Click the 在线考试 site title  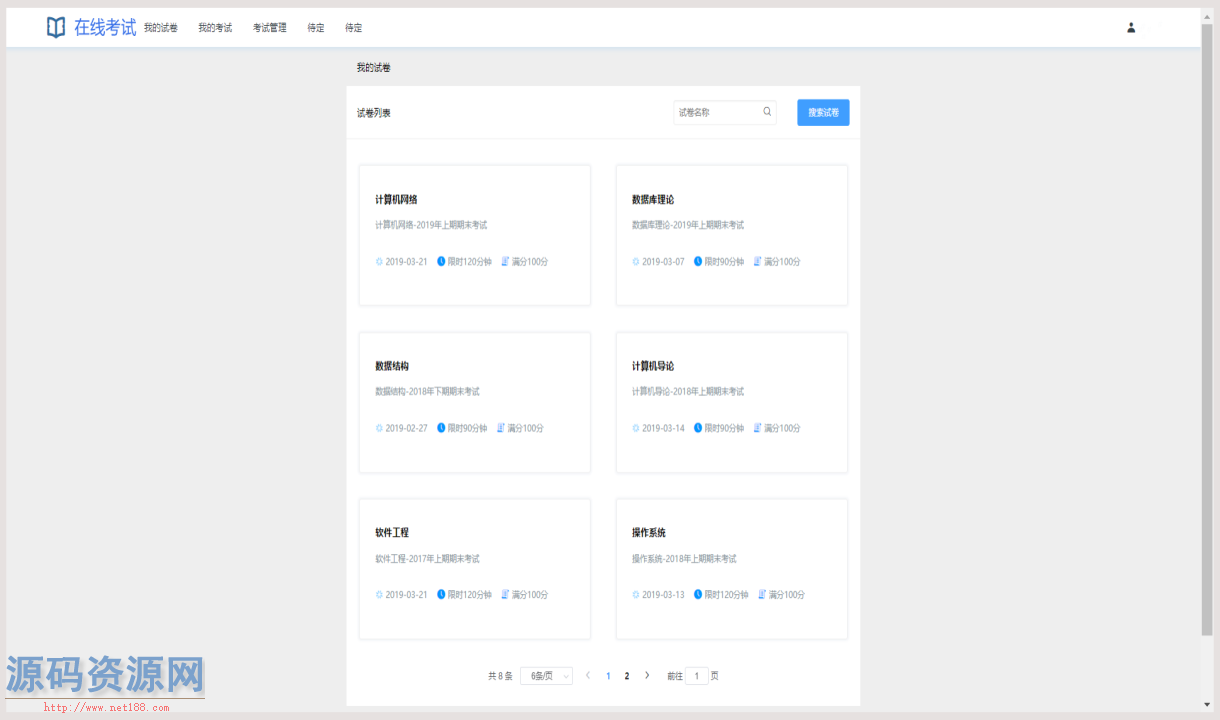click(x=105, y=28)
